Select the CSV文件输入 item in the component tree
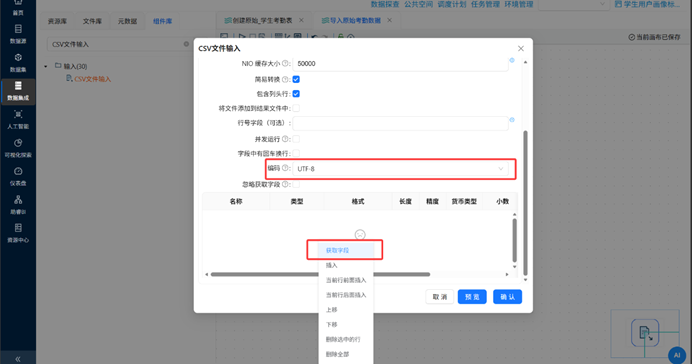692x364 pixels. [x=93, y=79]
